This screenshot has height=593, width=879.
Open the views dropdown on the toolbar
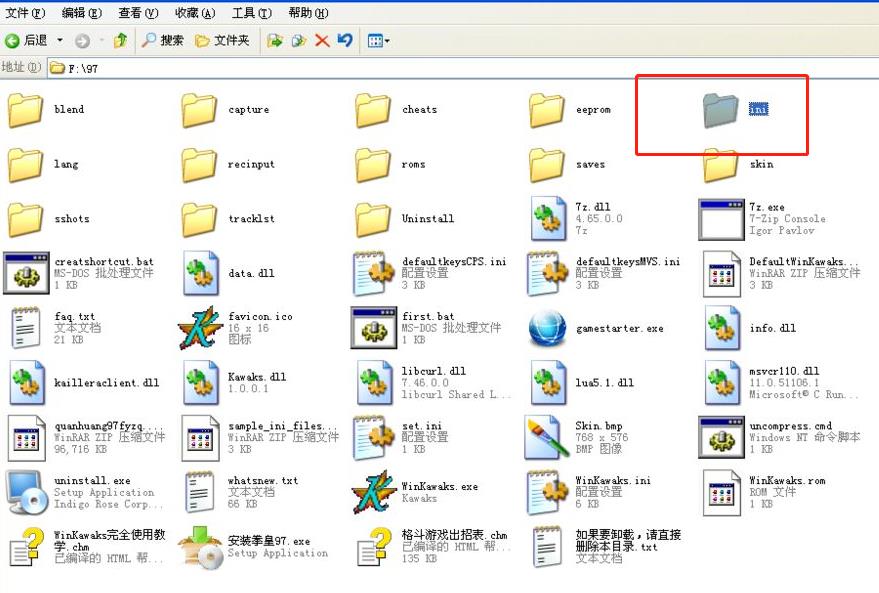pyautogui.click(x=374, y=41)
